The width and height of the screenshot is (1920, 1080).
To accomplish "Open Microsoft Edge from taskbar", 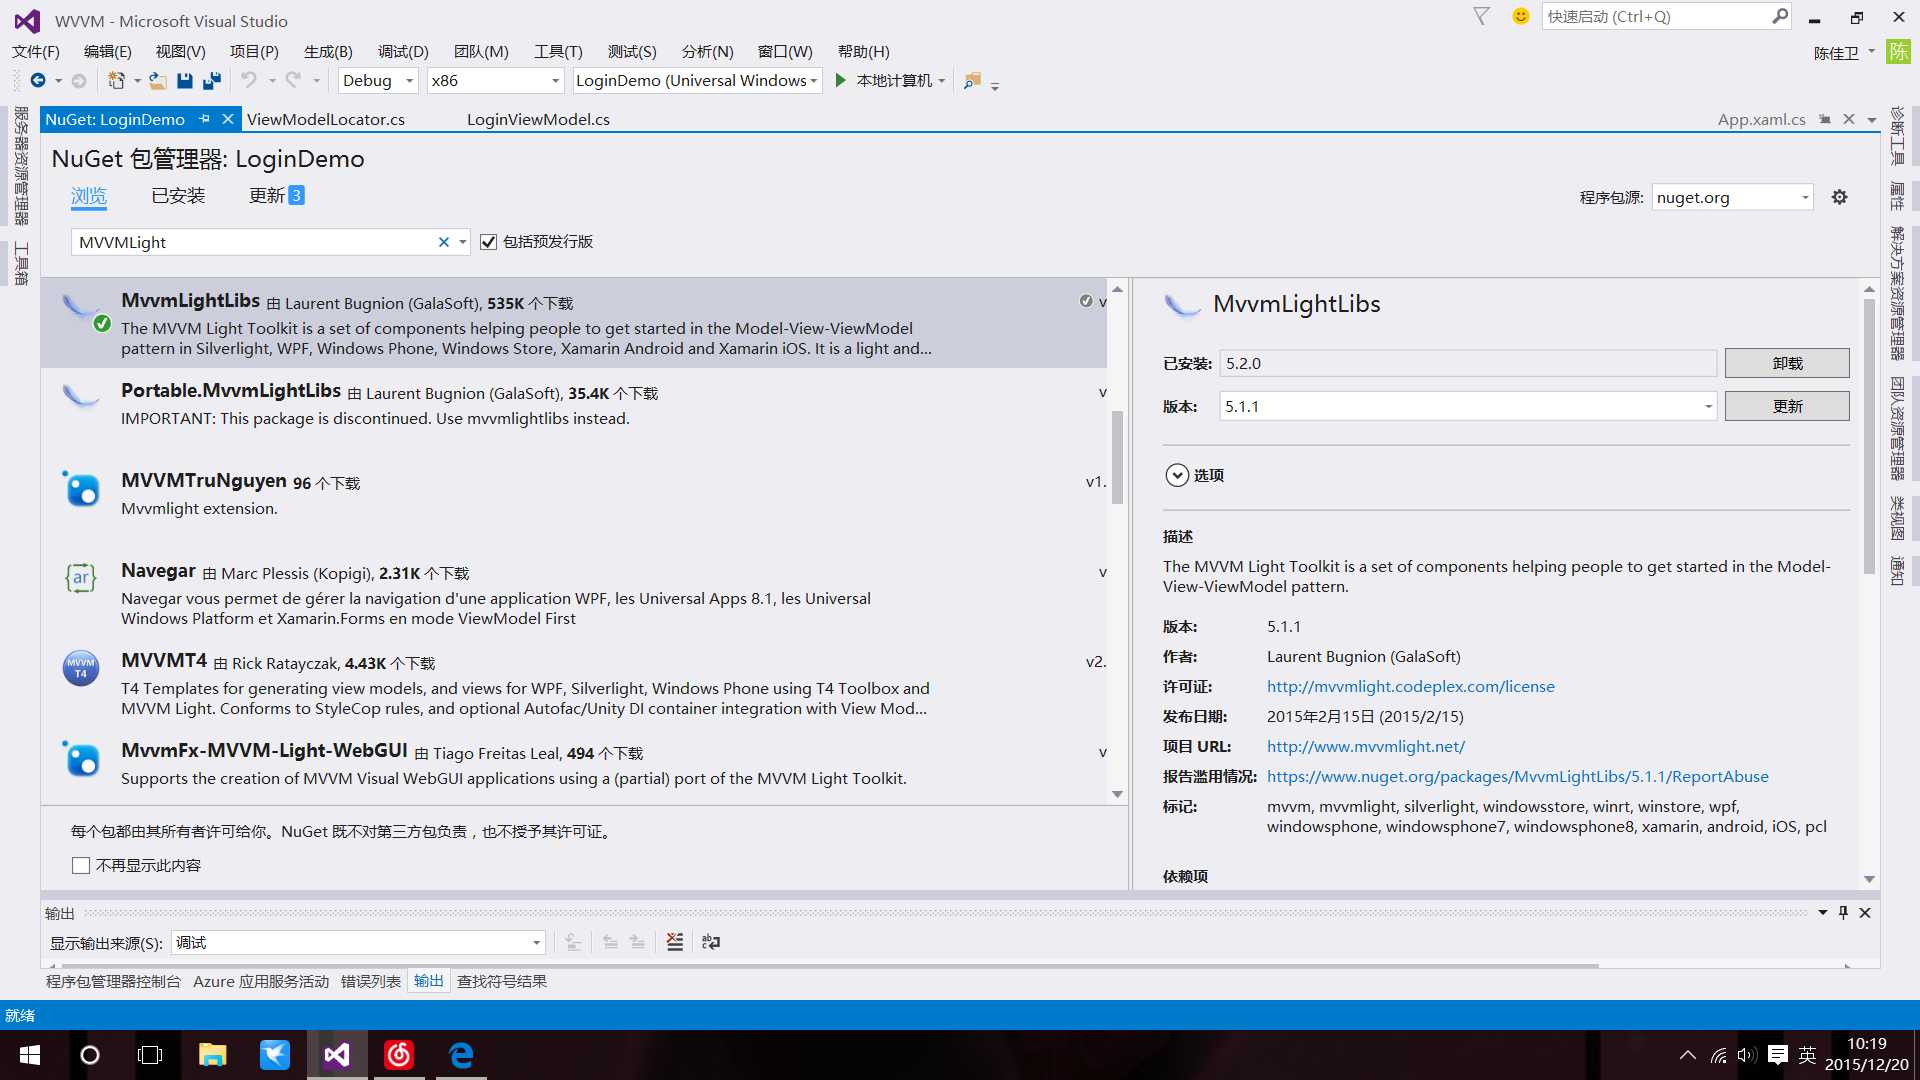I will tap(461, 1055).
